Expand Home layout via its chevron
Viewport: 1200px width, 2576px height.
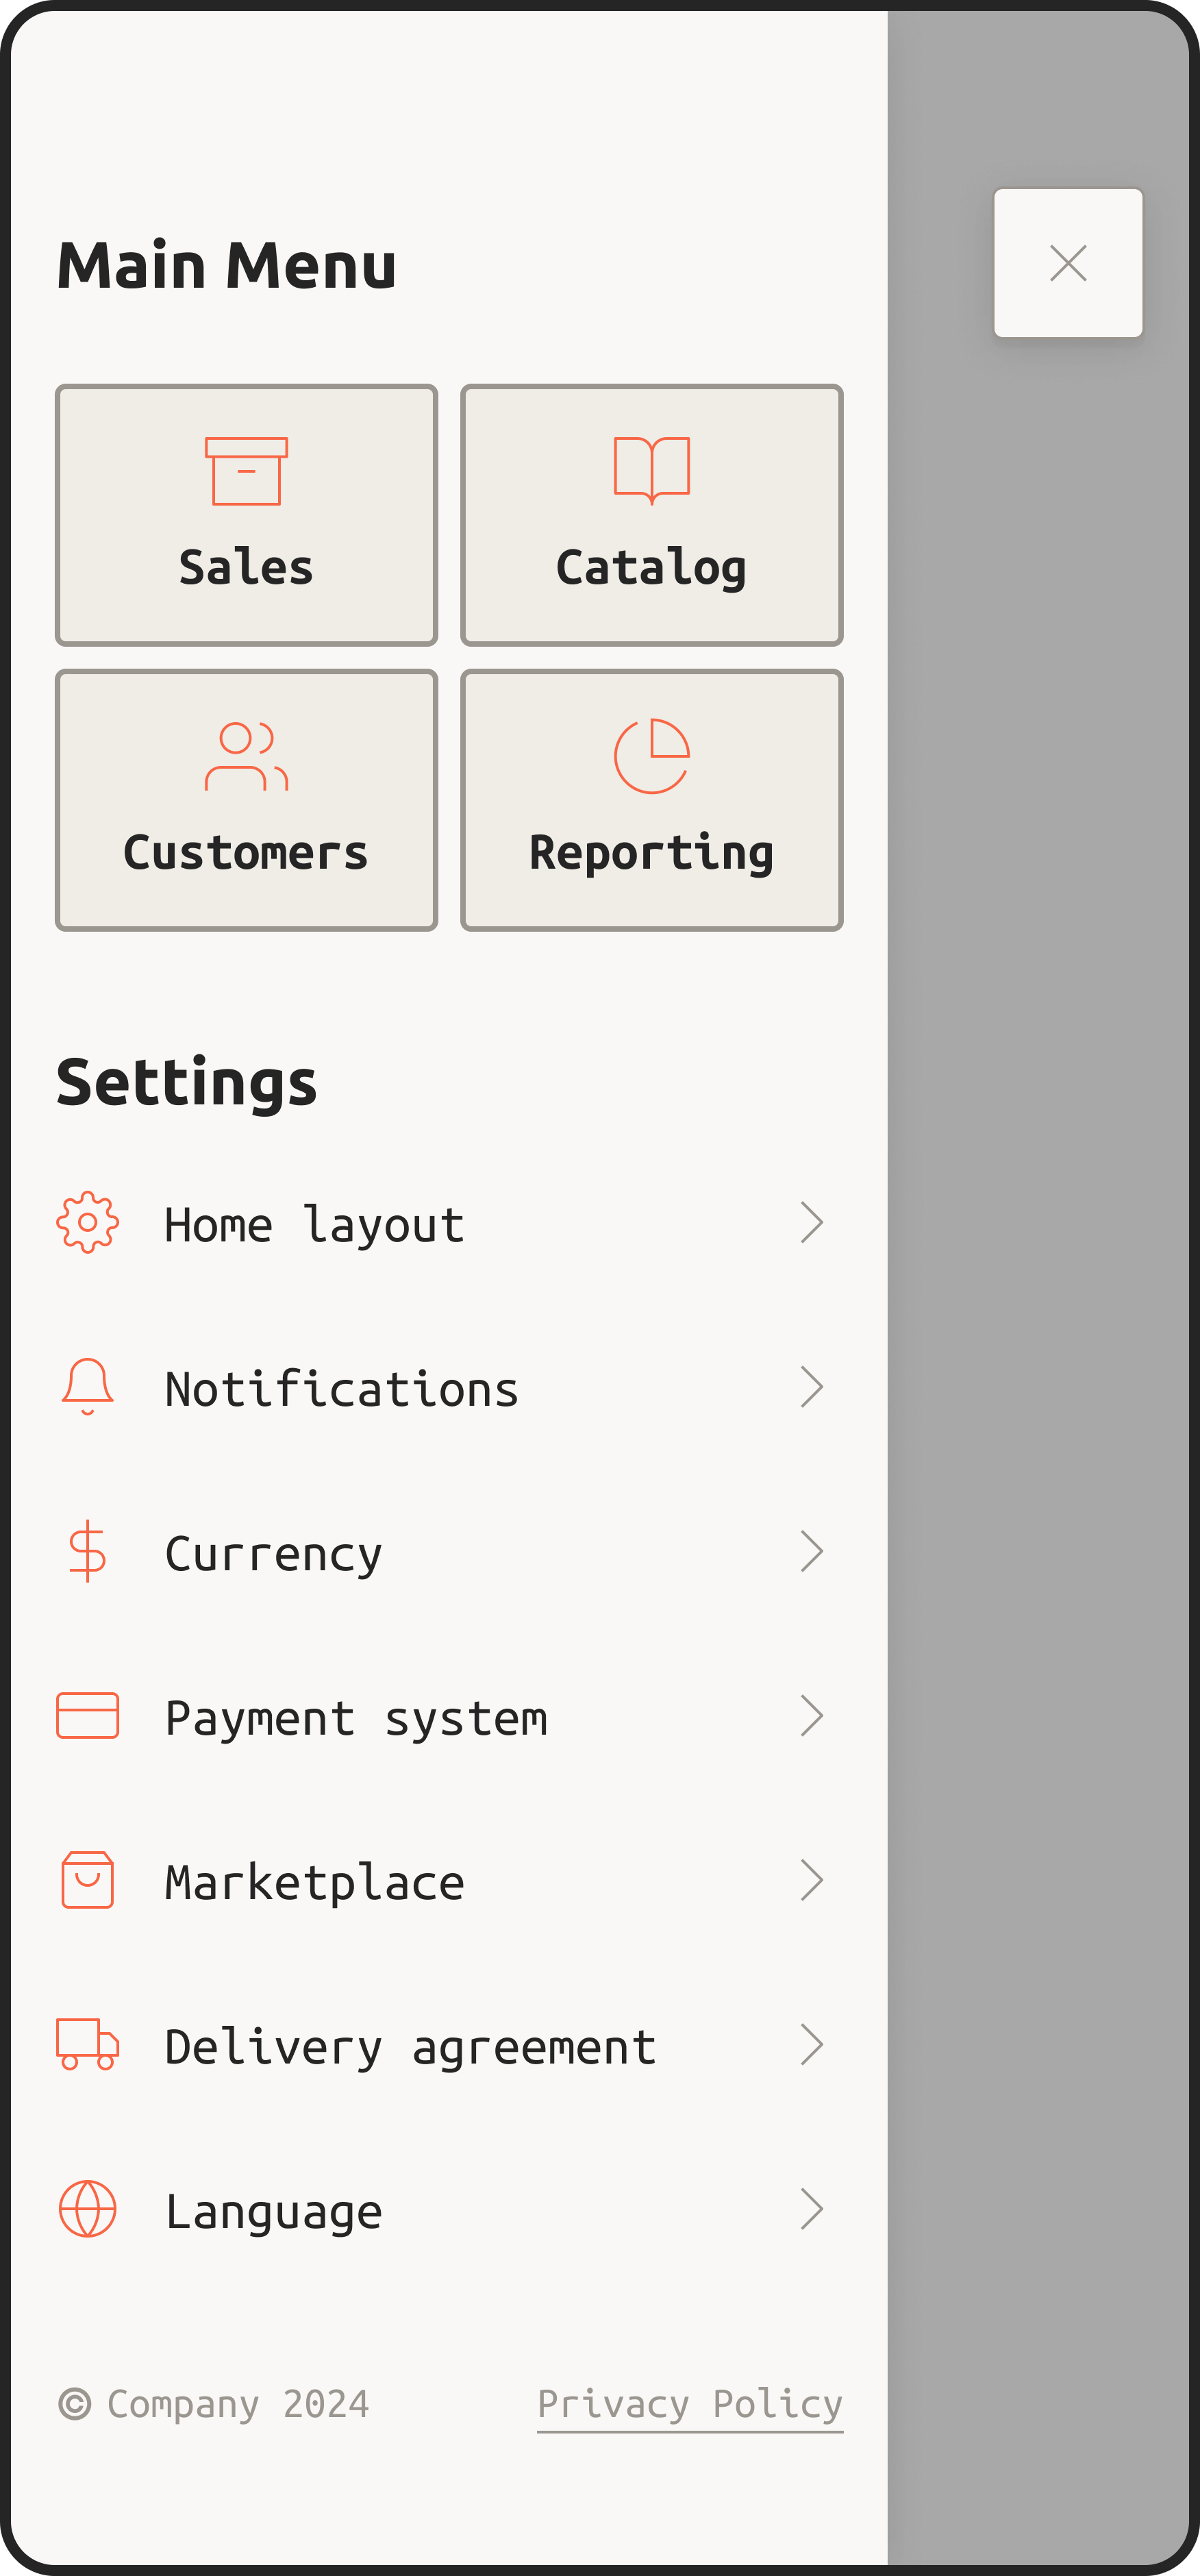coord(812,1222)
